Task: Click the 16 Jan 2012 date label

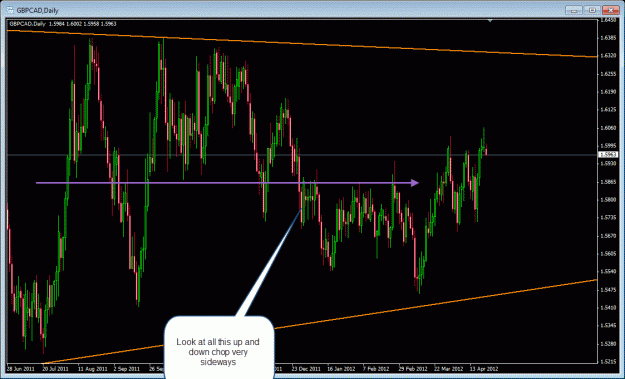Action: pos(341,369)
